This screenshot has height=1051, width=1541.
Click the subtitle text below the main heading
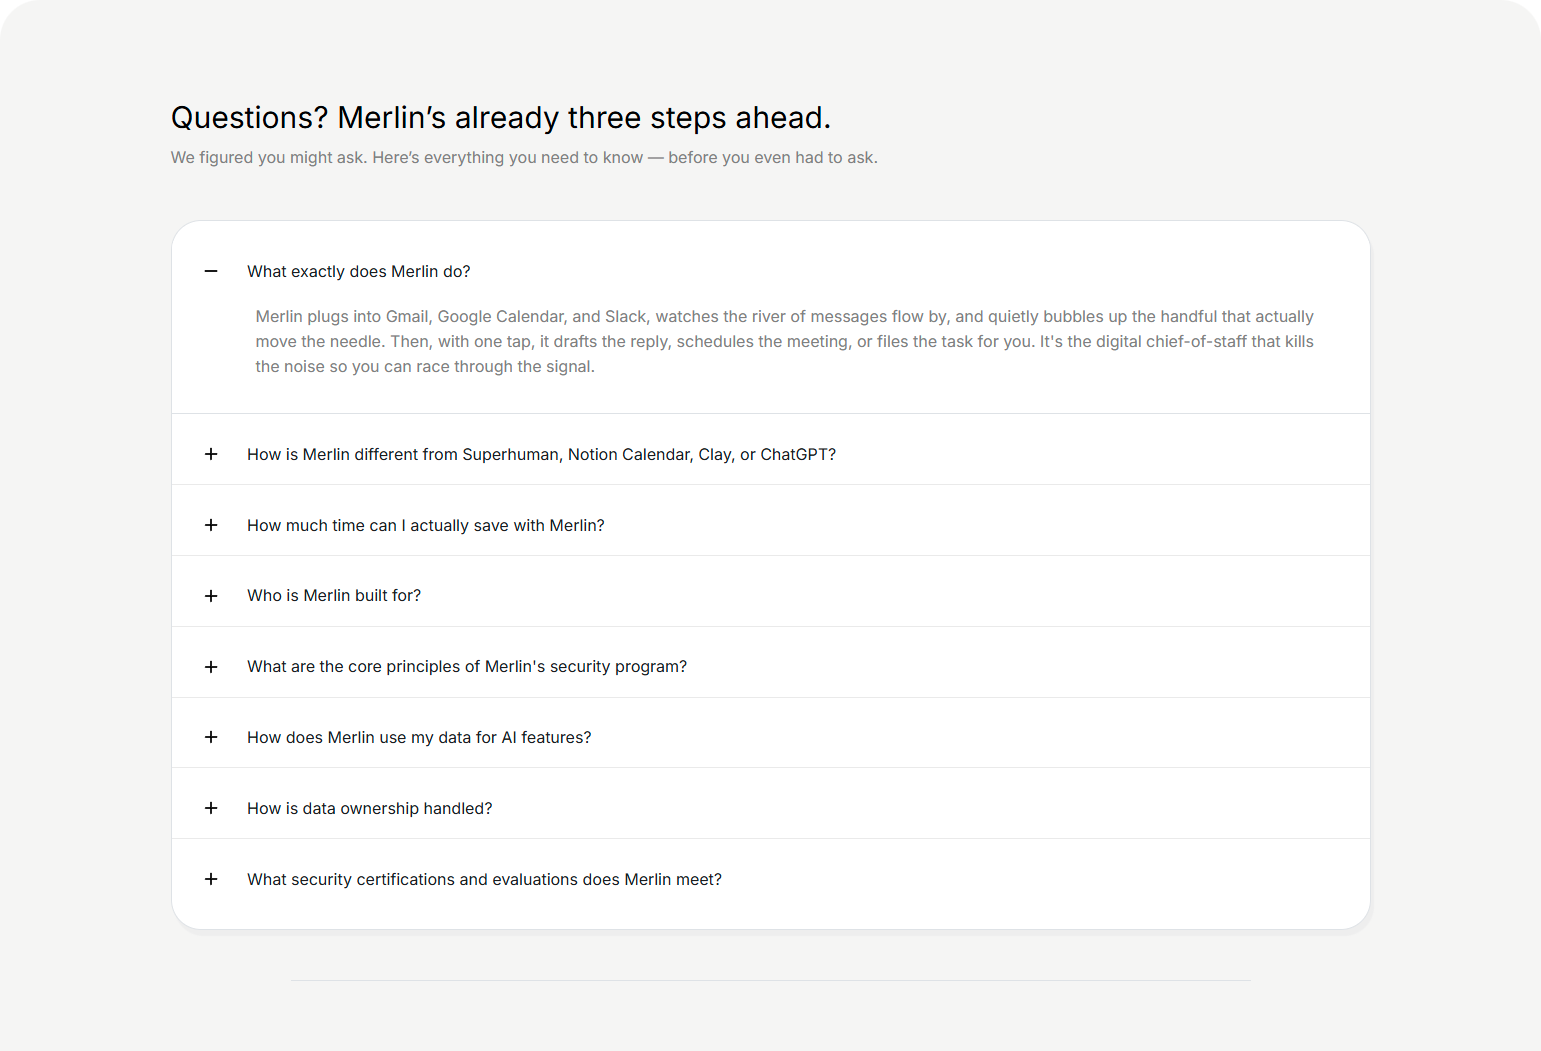click(524, 157)
